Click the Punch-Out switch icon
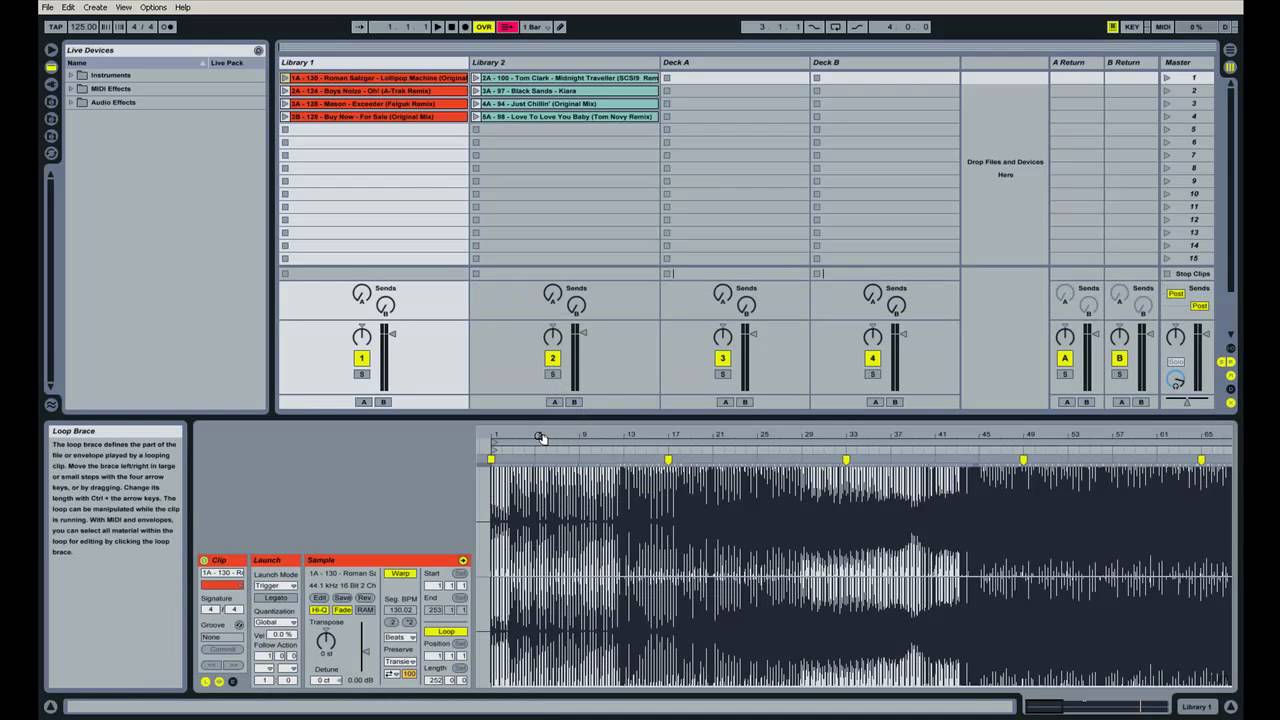Screen dimensions: 1280x720 (x=857, y=27)
